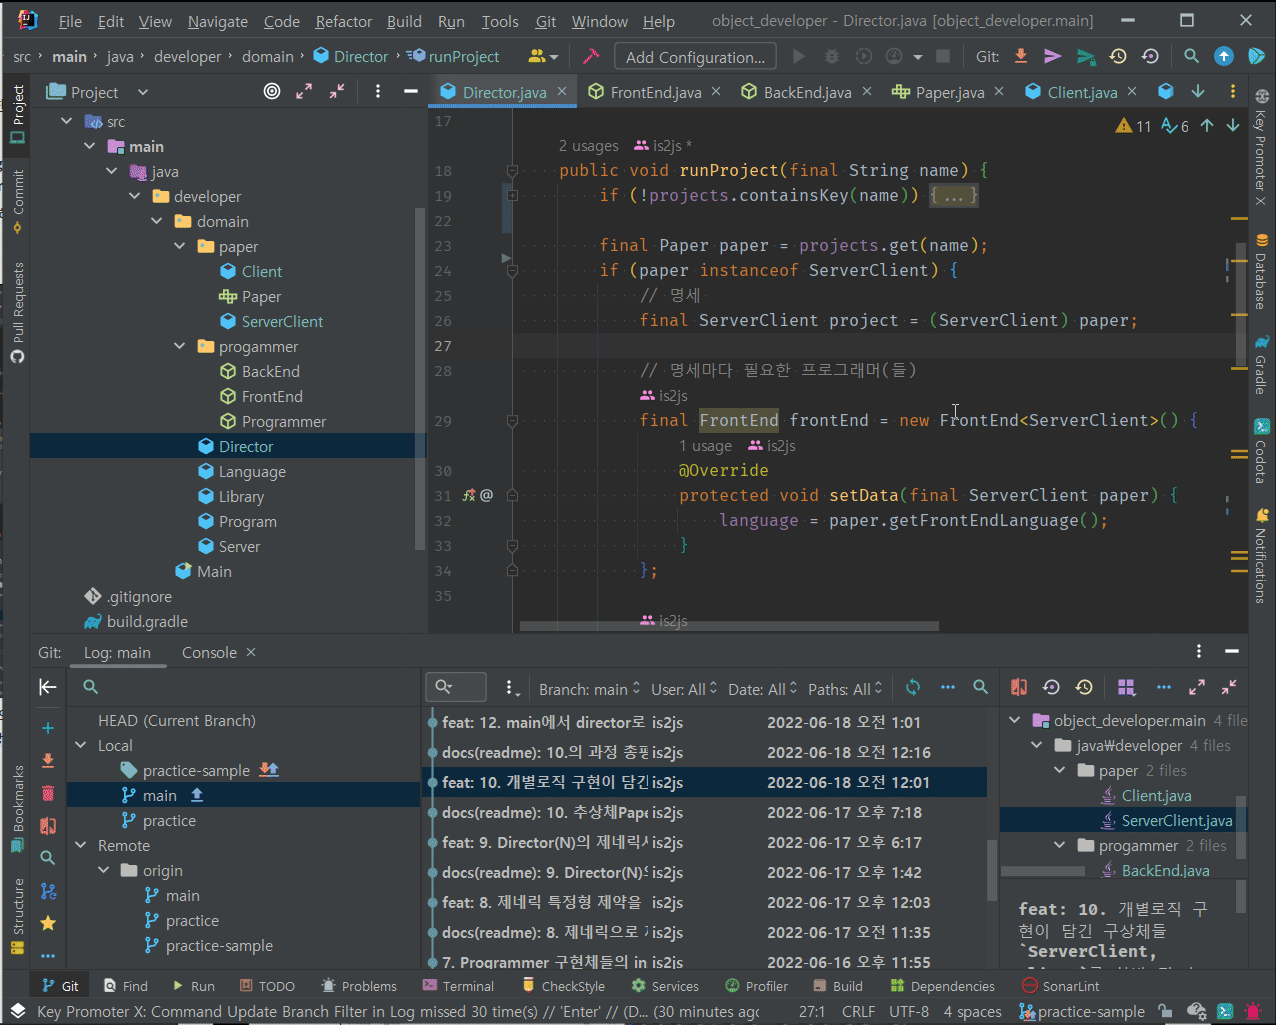Image resolution: width=1276 pixels, height=1025 pixels.
Task: Open the Branch: main filter dropdown
Action: pyautogui.click(x=589, y=689)
